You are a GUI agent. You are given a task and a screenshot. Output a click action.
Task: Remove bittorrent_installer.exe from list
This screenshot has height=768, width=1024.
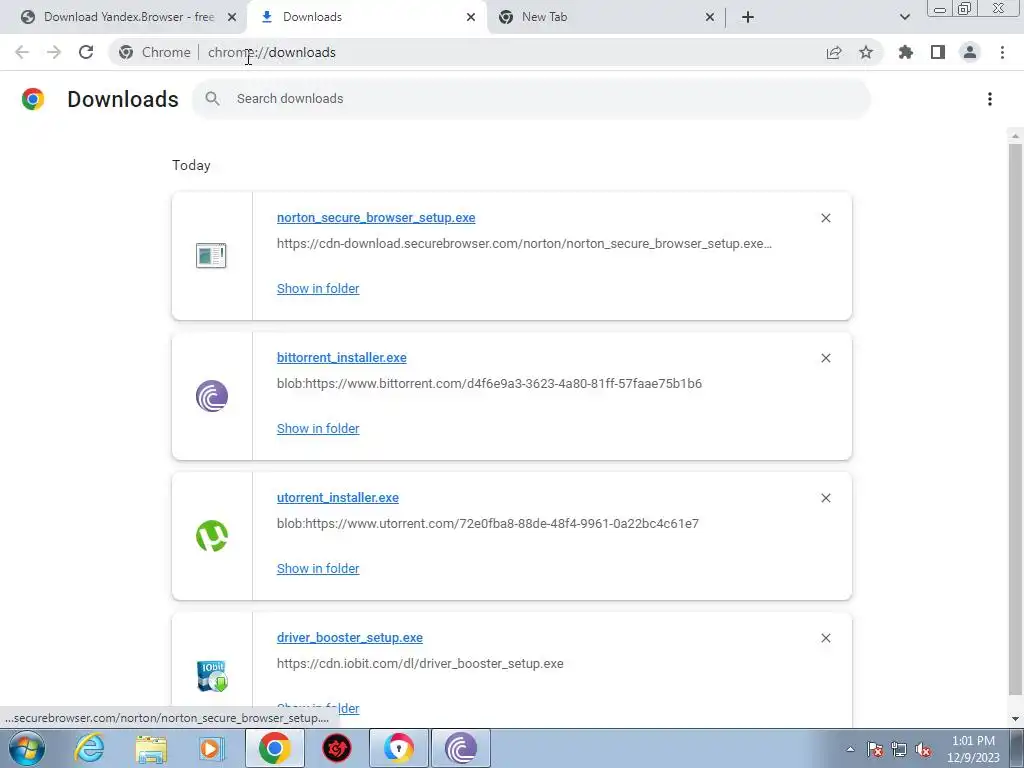point(825,358)
